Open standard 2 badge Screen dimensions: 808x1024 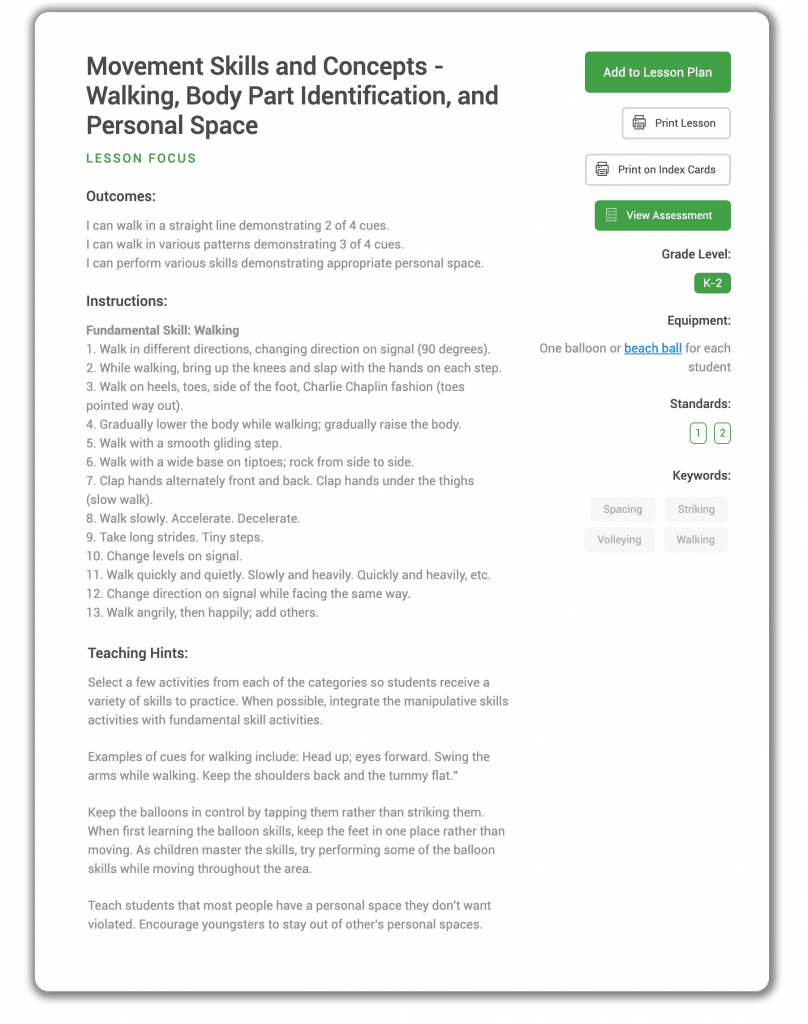(722, 432)
